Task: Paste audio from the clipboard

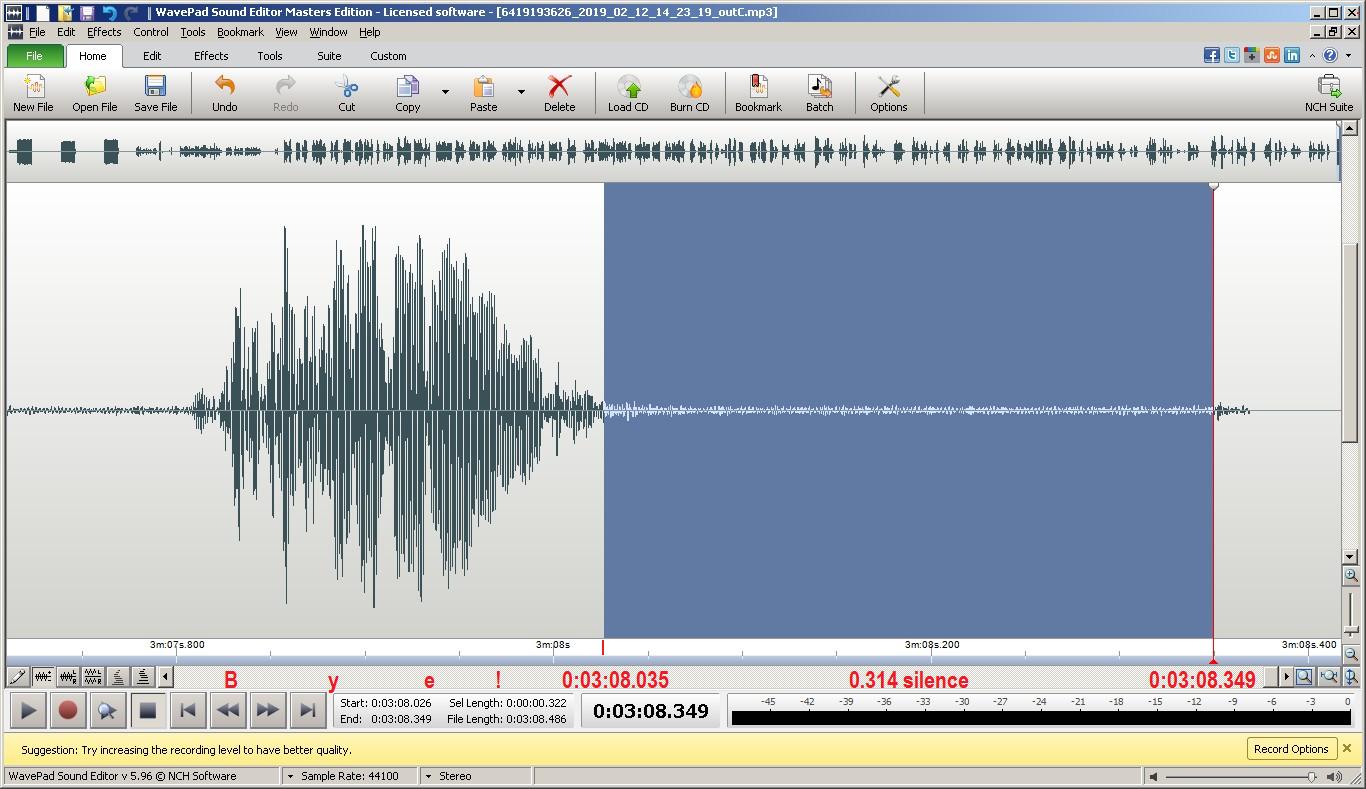Action: click(x=484, y=93)
